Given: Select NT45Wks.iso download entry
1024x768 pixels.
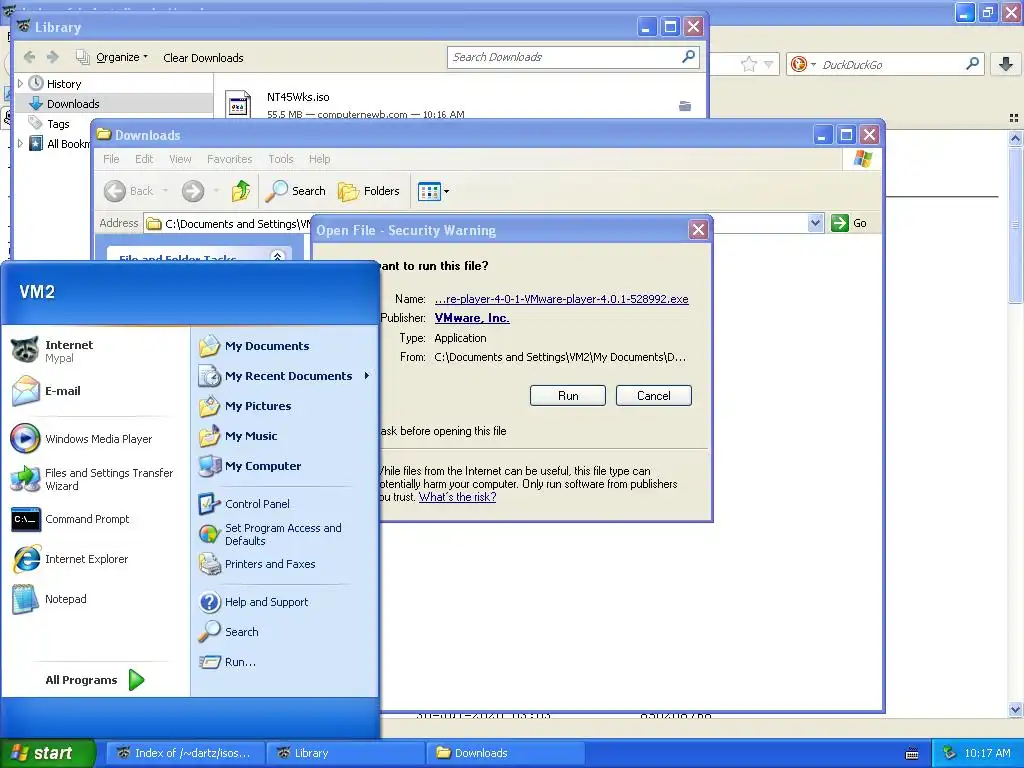Looking at the screenshot, I should pyautogui.click(x=460, y=104).
